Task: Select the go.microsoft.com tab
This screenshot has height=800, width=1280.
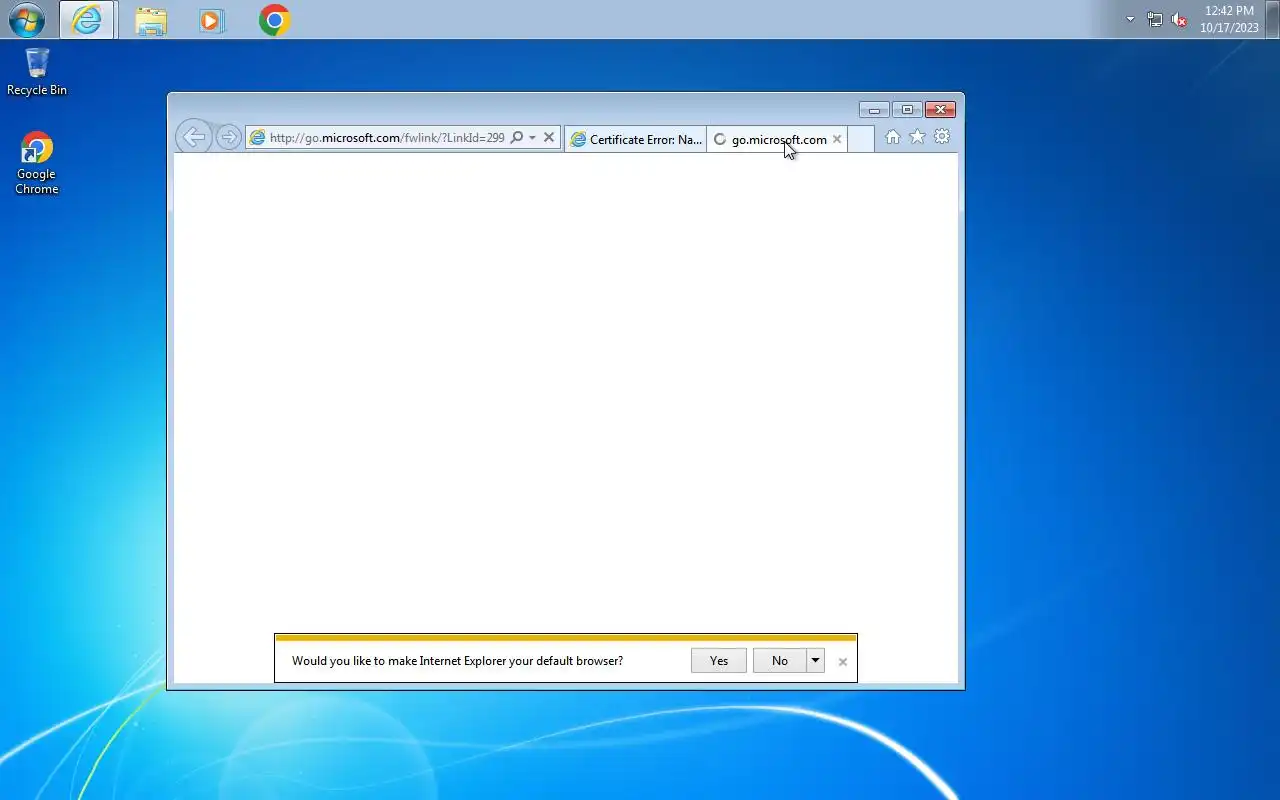Action: pyautogui.click(x=777, y=139)
